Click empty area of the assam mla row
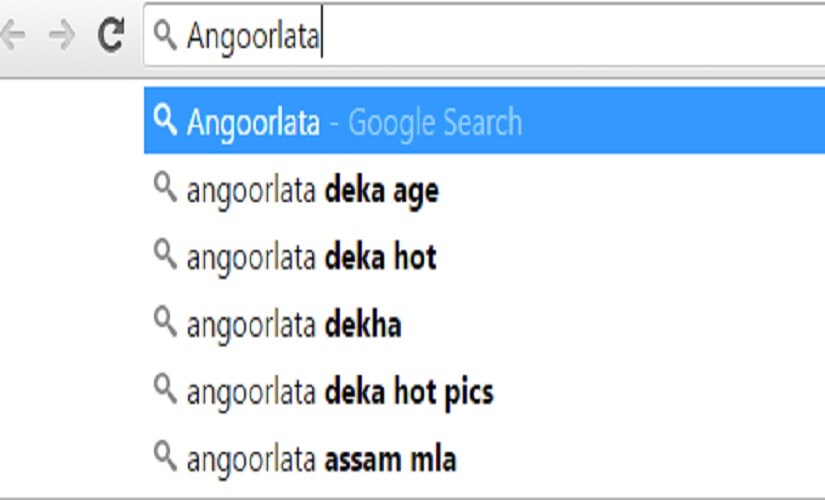Image resolution: width=825 pixels, height=500 pixels. point(642,457)
